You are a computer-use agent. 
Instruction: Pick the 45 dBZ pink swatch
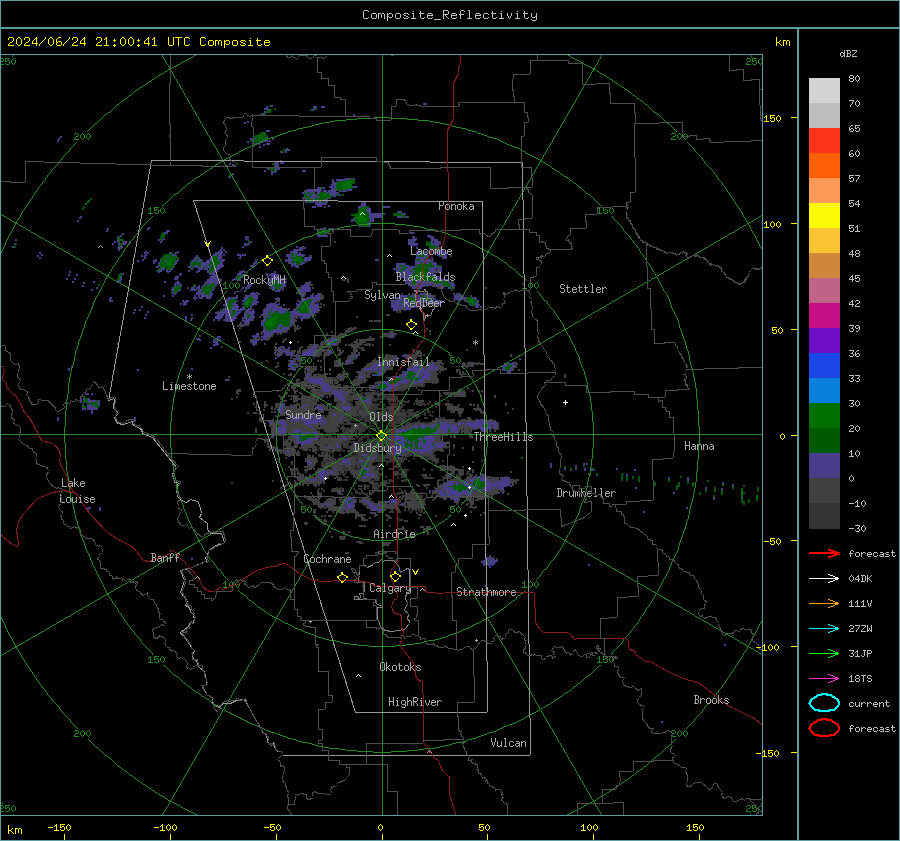coord(824,290)
